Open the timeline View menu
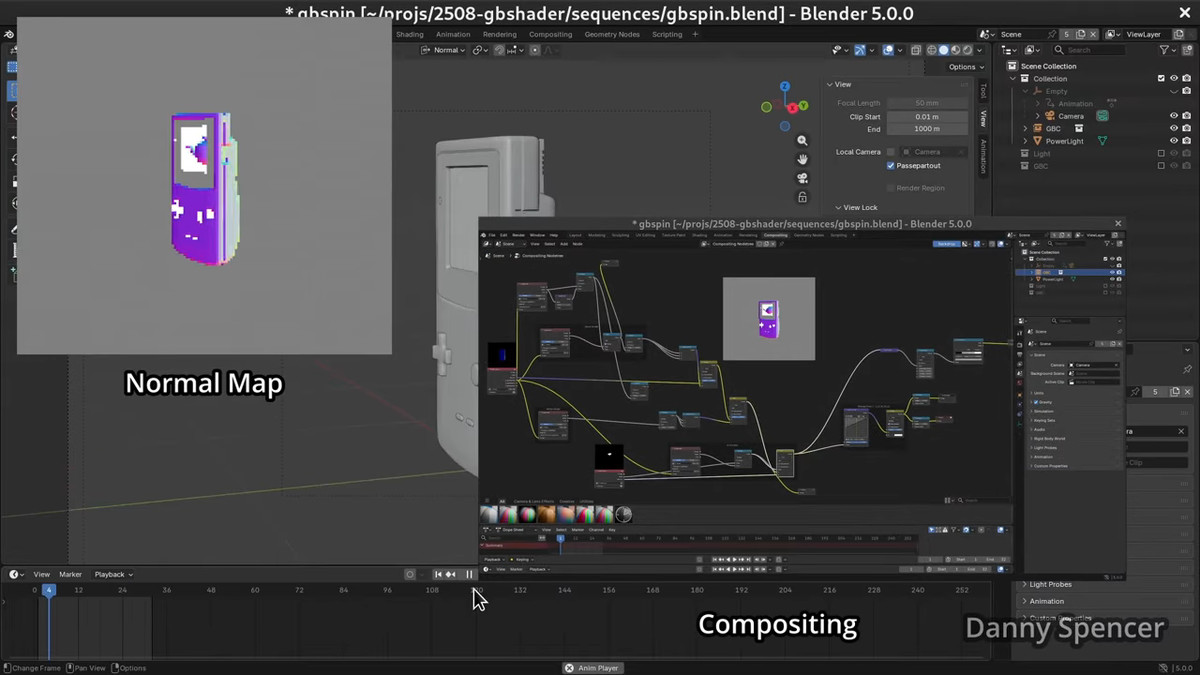Screen dimensions: 1200x675 (x=41, y=574)
